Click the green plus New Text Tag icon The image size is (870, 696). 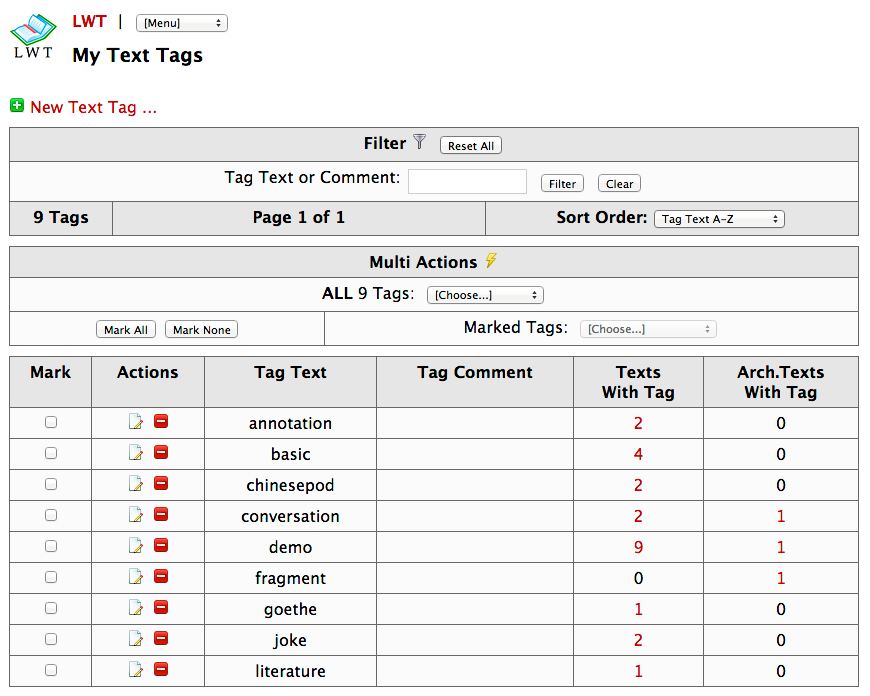coord(17,106)
